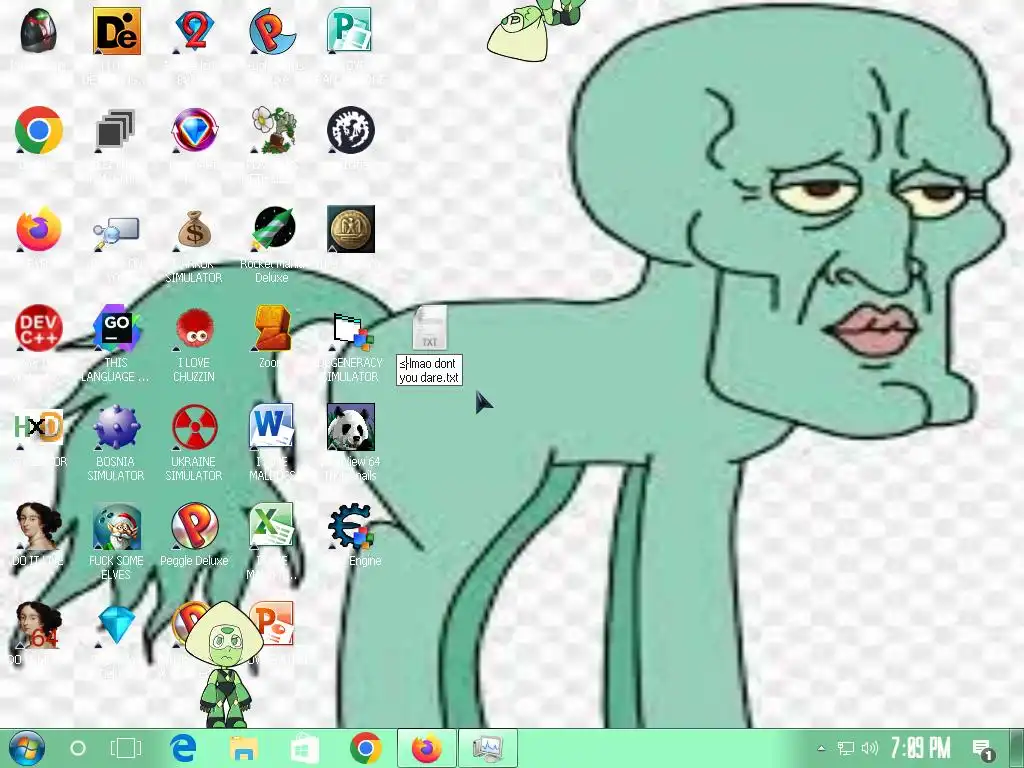Launch the blue diamond gem desktop icon
The height and width of the screenshot is (768, 1024).
pos(116,626)
